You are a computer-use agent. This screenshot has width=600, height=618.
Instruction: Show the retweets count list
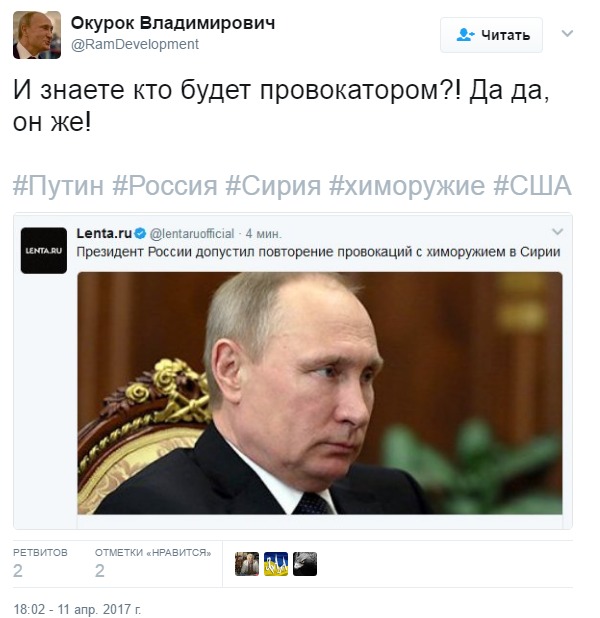point(40,564)
